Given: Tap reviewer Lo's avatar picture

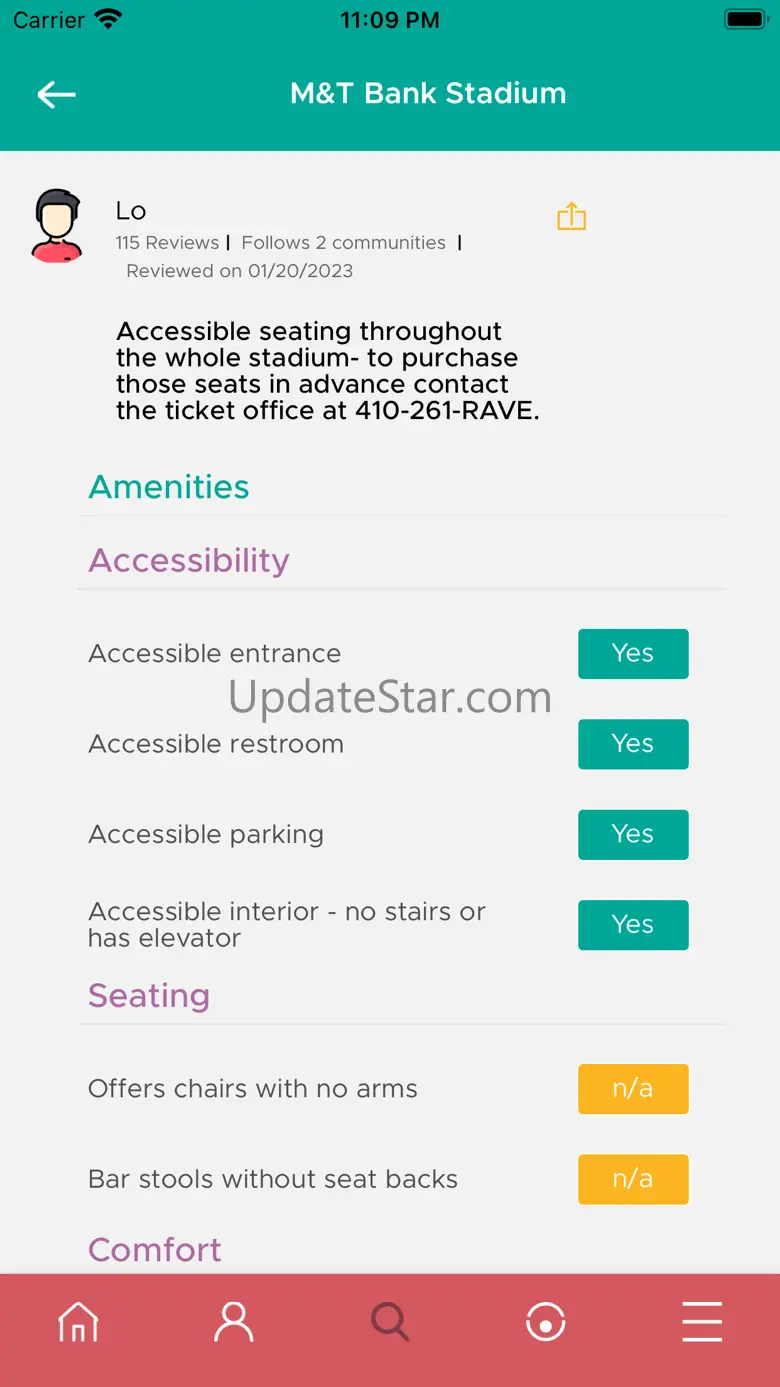Looking at the screenshot, I should [57, 226].
